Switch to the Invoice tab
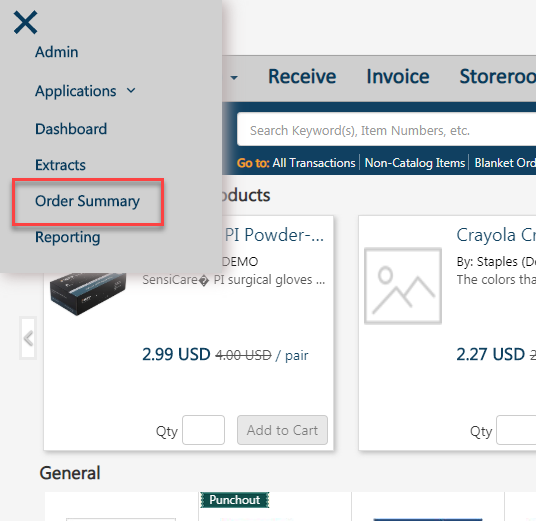Screen dimensions: 536x521 (x=398, y=76)
